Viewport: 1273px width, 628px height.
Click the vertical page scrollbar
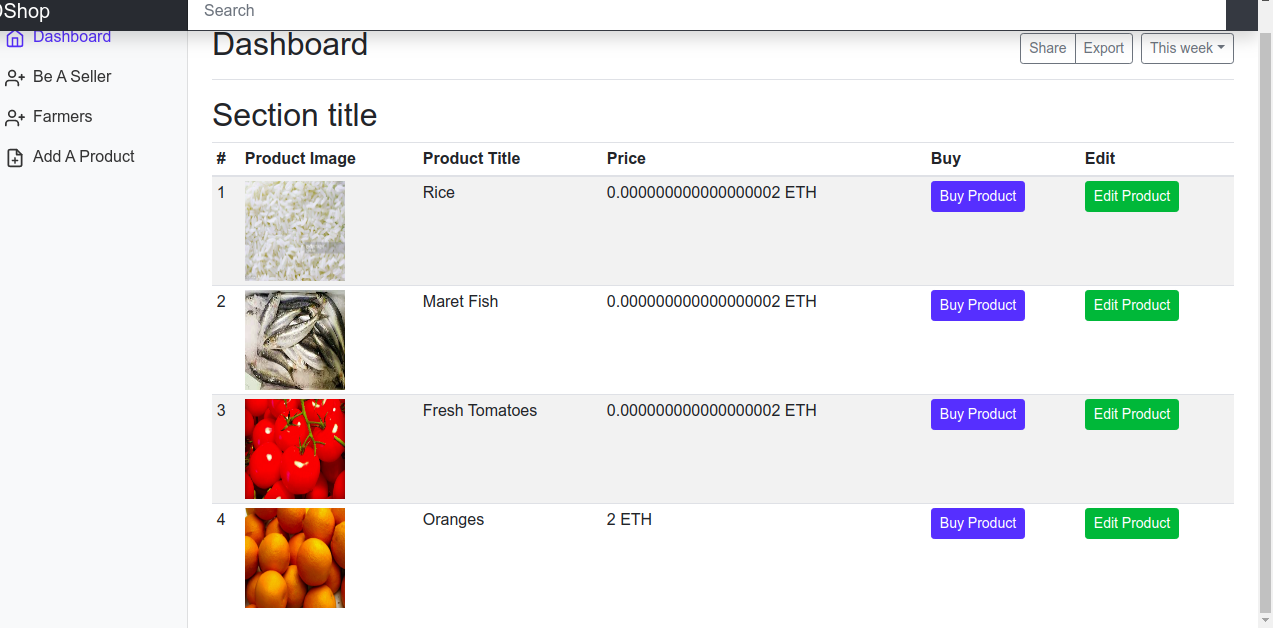[x=1265, y=320]
